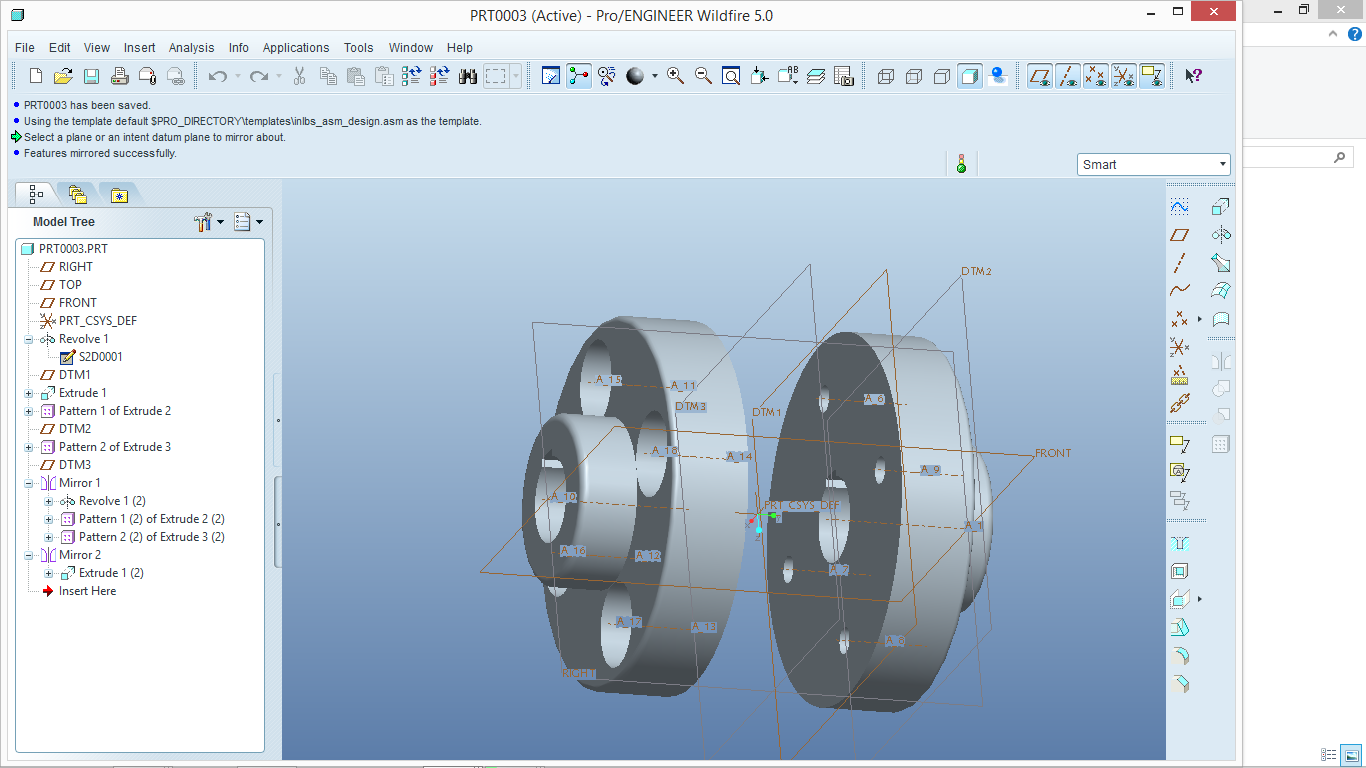Collapse Mirror 1 in Model Tree
This screenshot has width=1366, height=768.
point(29,483)
